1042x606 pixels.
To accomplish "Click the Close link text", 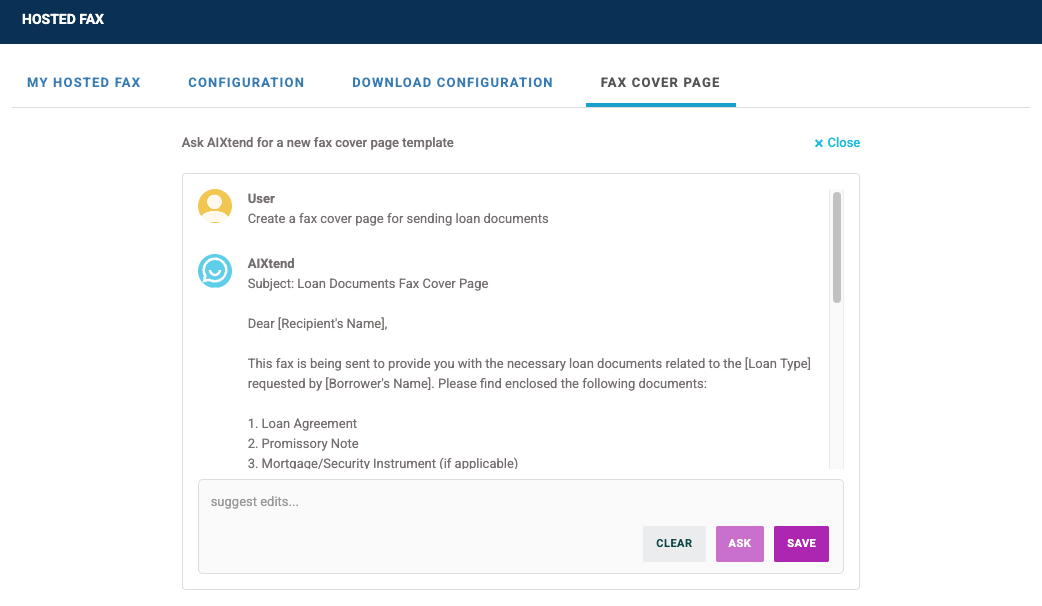I will (843, 143).
